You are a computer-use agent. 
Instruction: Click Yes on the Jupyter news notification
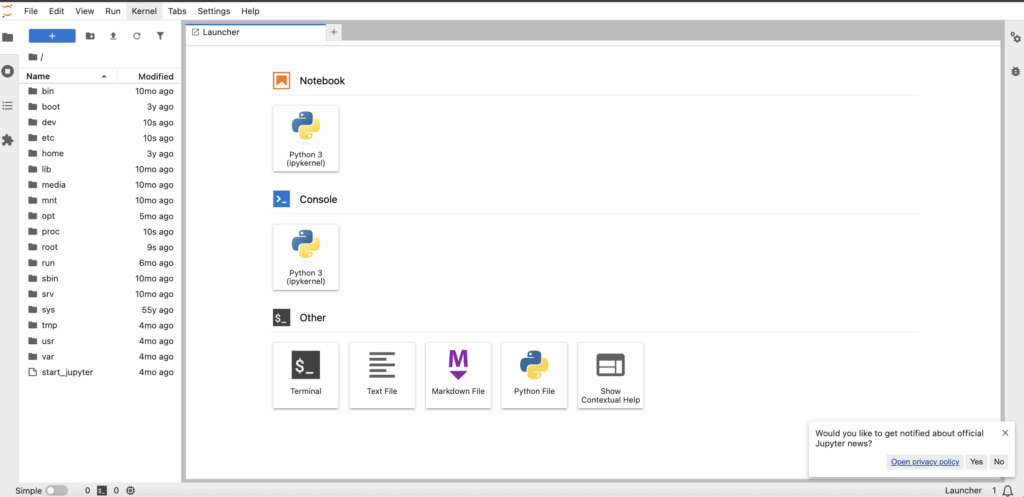click(976, 462)
